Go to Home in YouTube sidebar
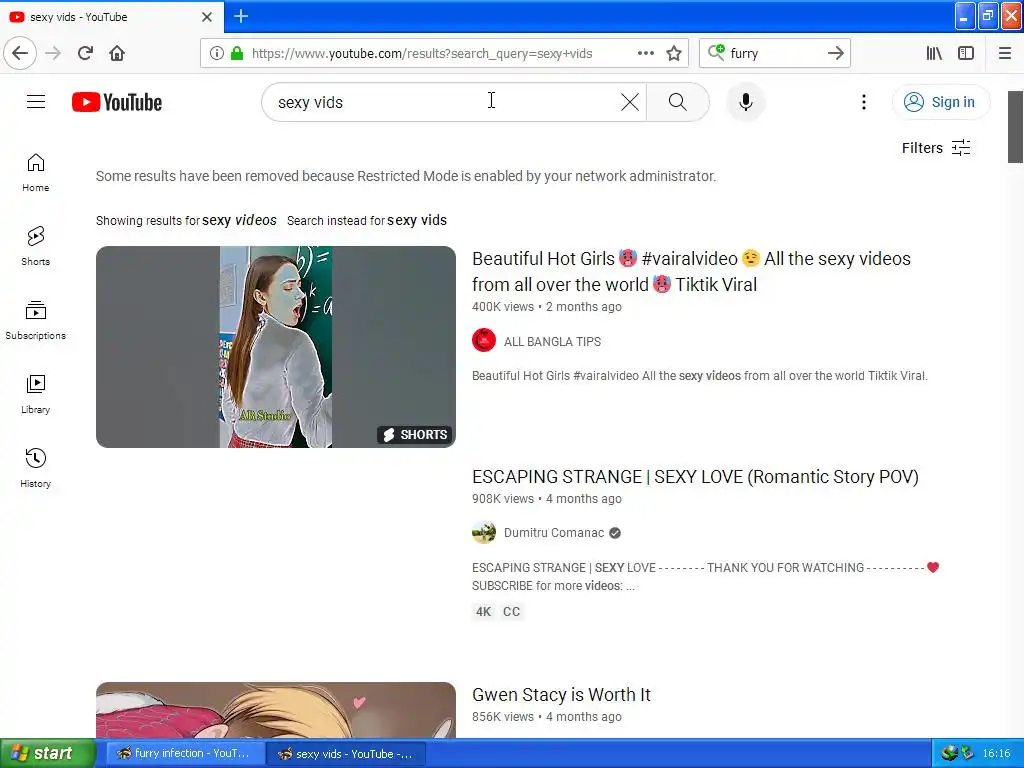1024x768 pixels. tap(35, 173)
